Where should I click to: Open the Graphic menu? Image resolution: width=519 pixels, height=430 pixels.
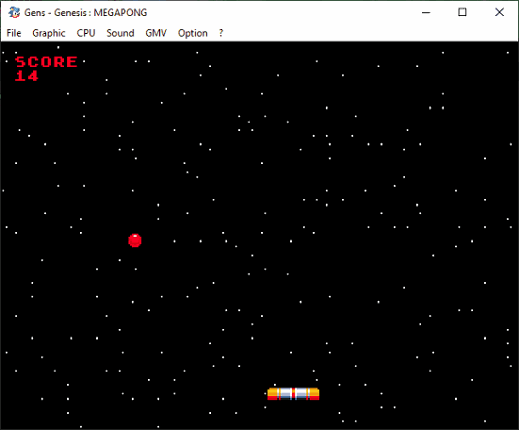tap(49, 33)
